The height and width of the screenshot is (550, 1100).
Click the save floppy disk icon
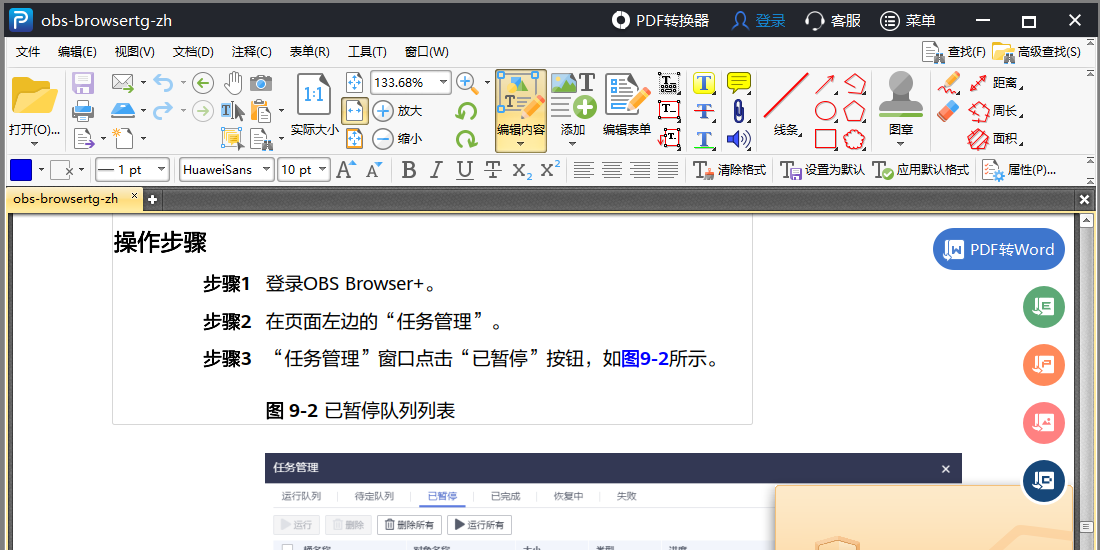click(83, 83)
